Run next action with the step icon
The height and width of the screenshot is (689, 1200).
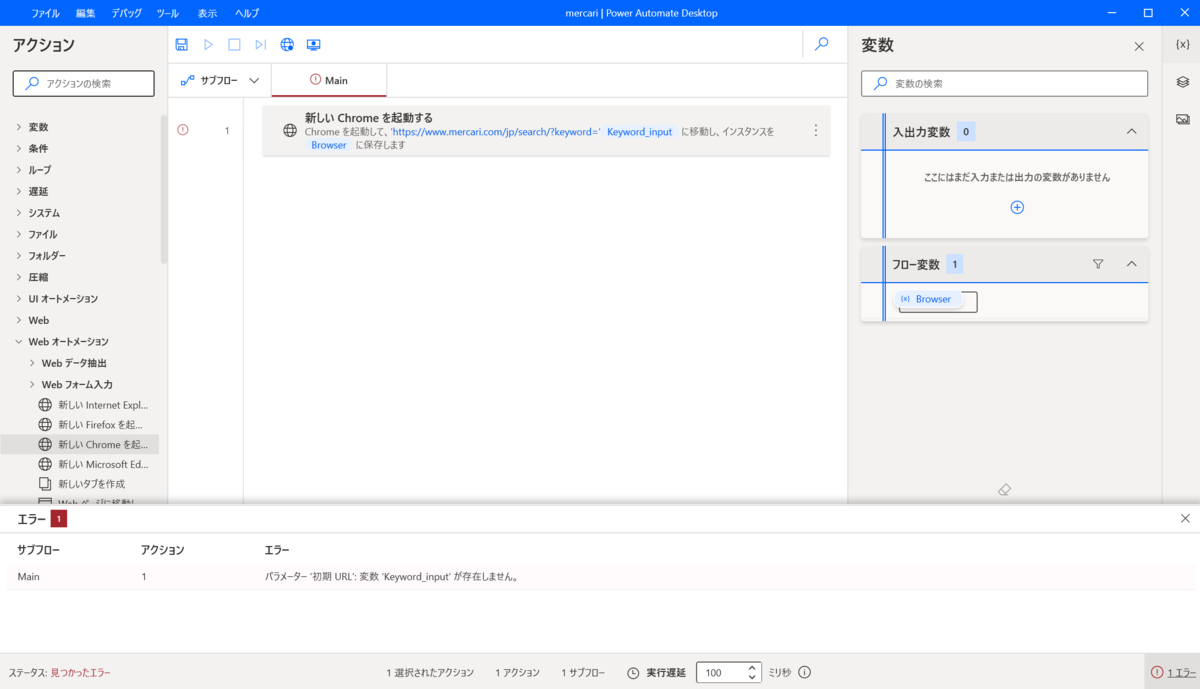[260, 44]
